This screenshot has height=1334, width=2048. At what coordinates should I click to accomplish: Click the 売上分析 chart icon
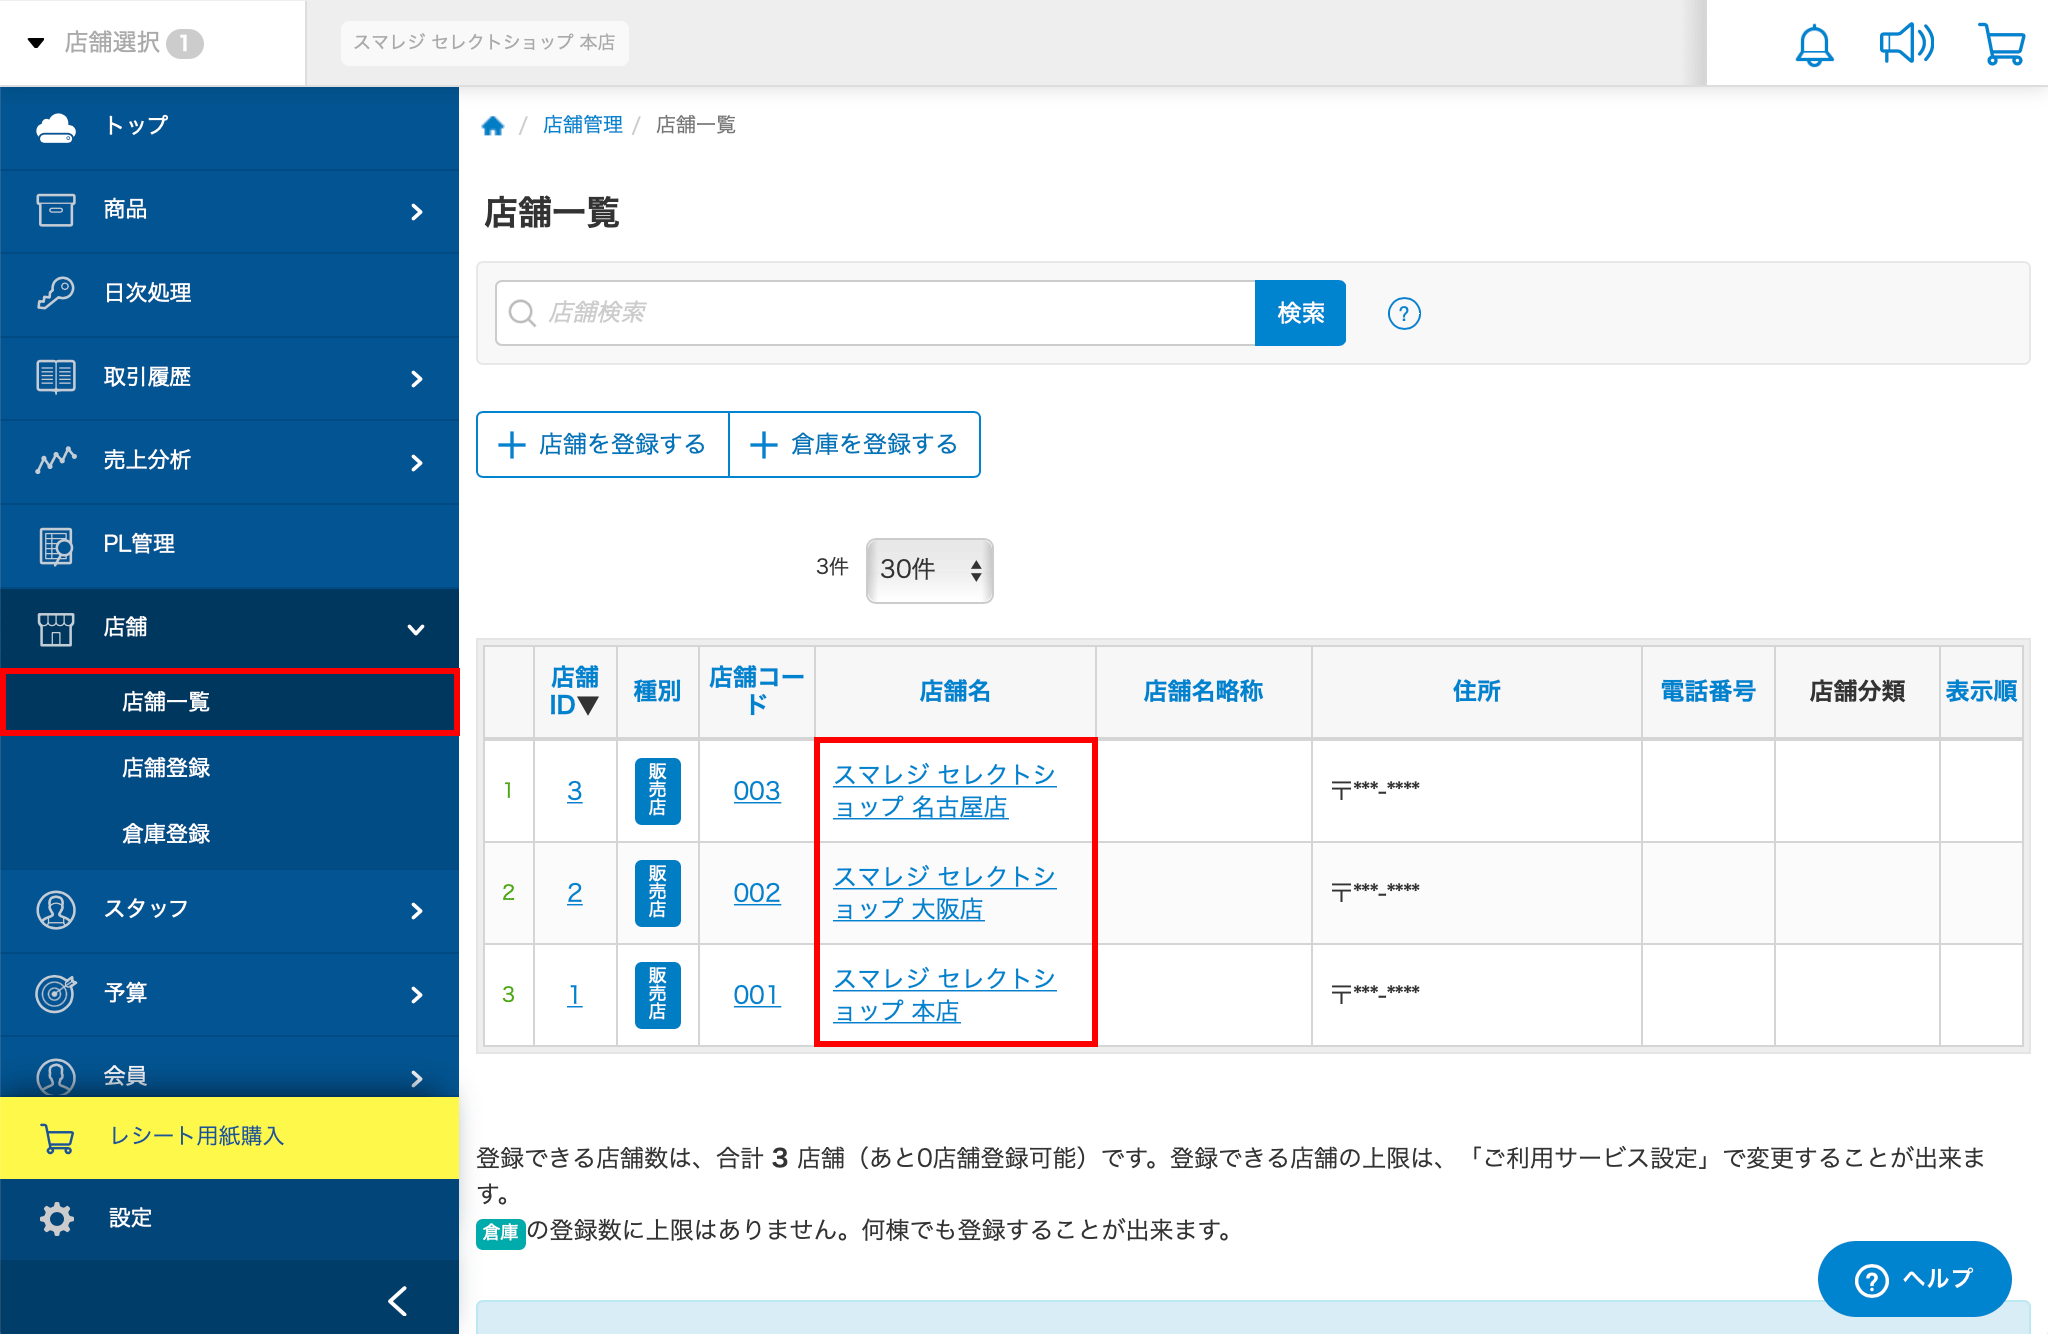[x=55, y=460]
